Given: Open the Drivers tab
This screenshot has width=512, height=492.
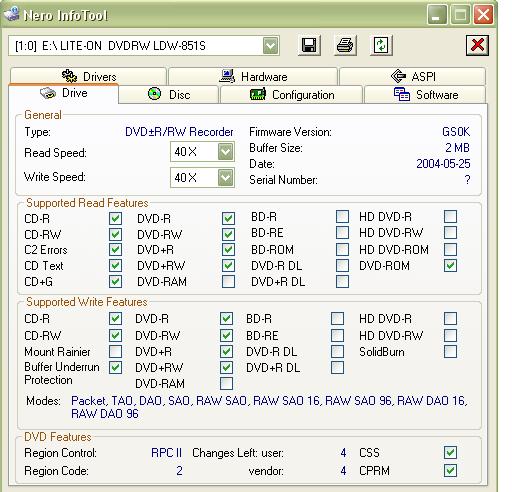Looking at the screenshot, I should (x=88, y=76).
